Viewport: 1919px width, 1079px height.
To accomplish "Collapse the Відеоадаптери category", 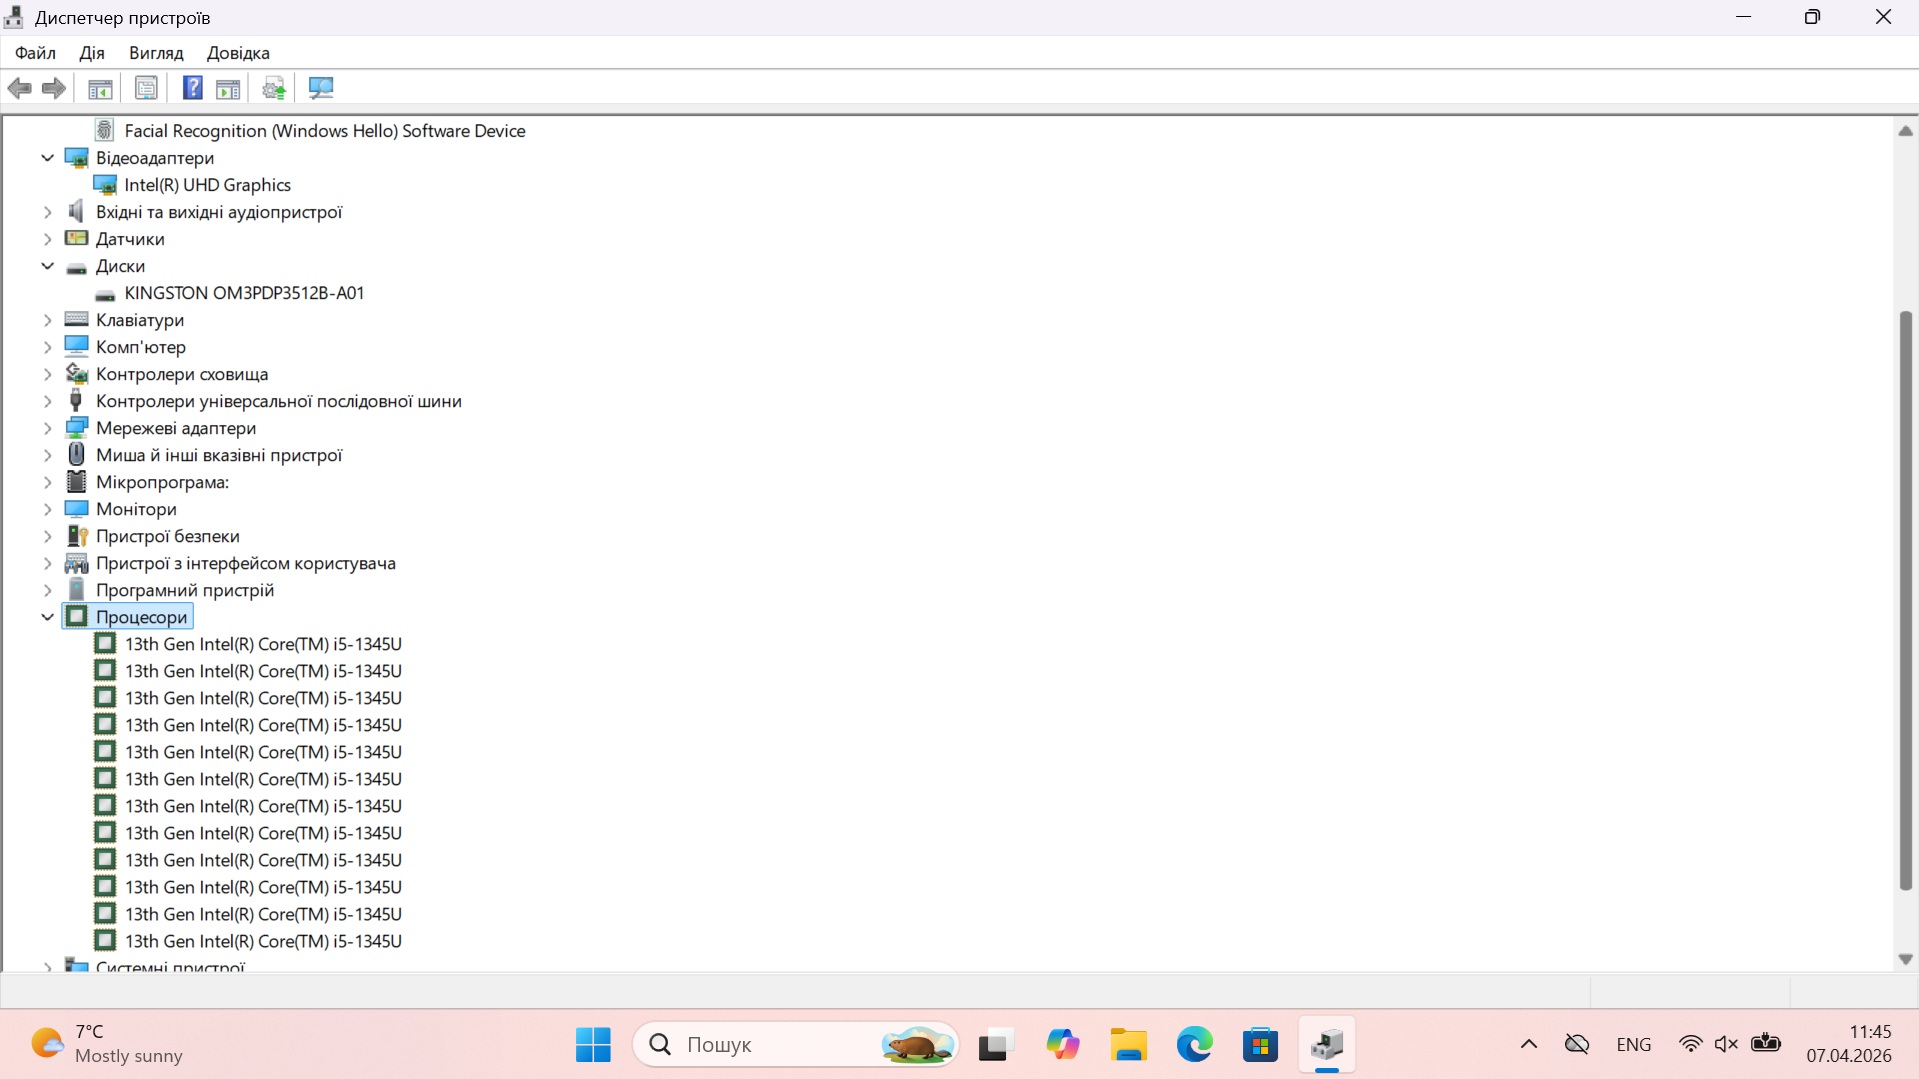I will (x=47, y=158).
